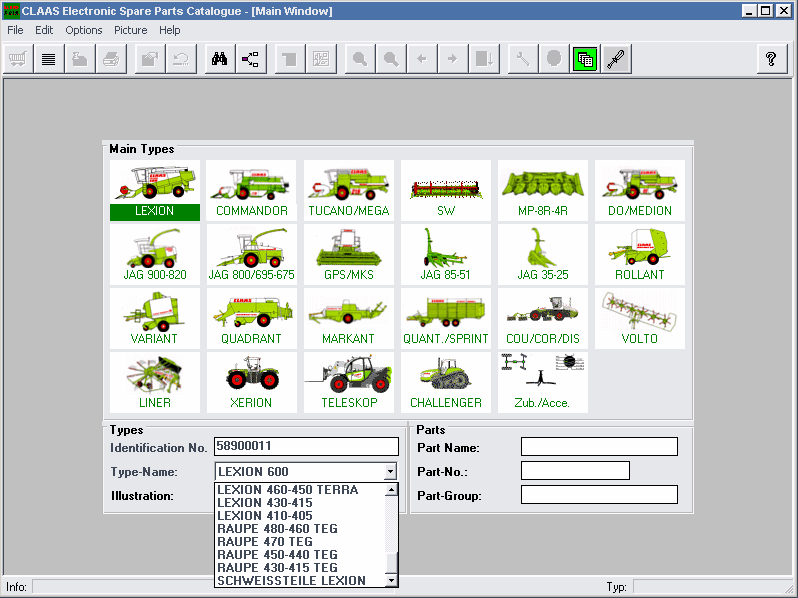Select the VARIANT baler type
Screen dimensions: 798x598
click(x=155, y=319)
